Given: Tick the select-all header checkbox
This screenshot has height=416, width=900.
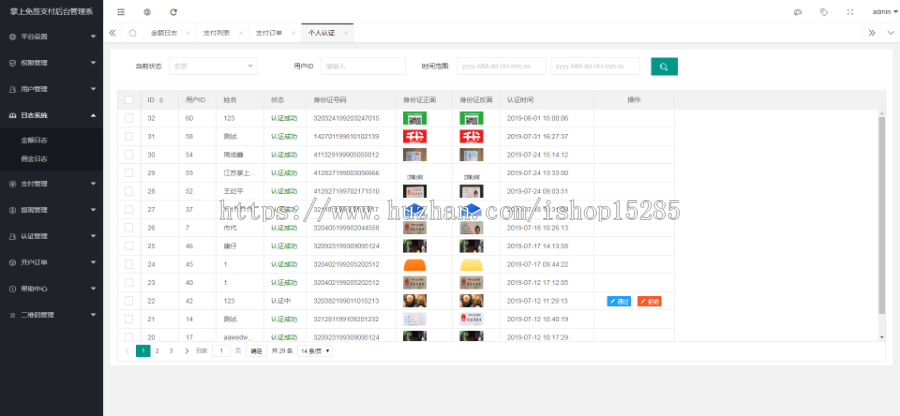Looking at the screenshot, I should coord(129,100).
